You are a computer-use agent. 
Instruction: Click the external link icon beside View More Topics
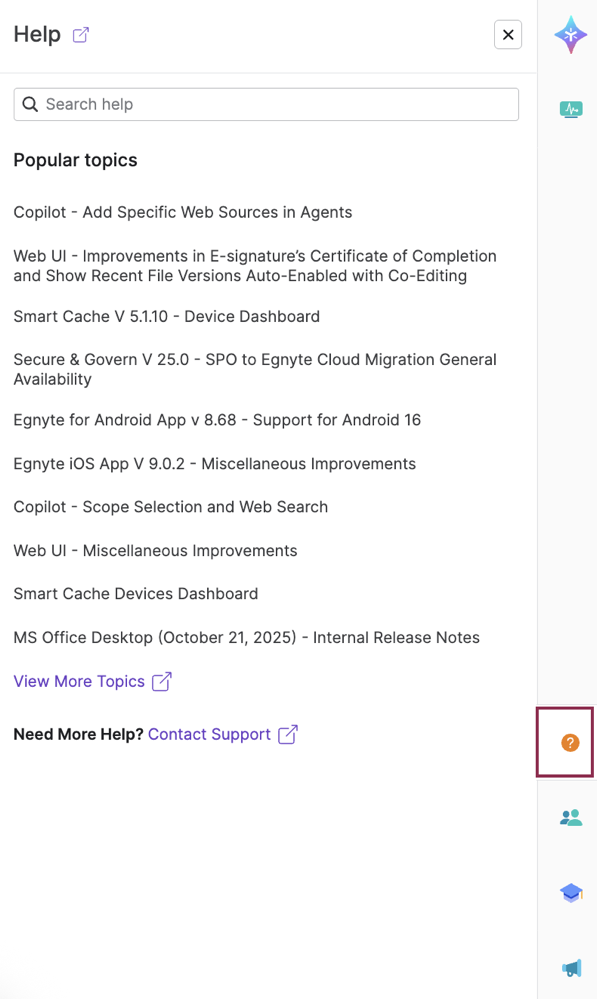(161, 681)
